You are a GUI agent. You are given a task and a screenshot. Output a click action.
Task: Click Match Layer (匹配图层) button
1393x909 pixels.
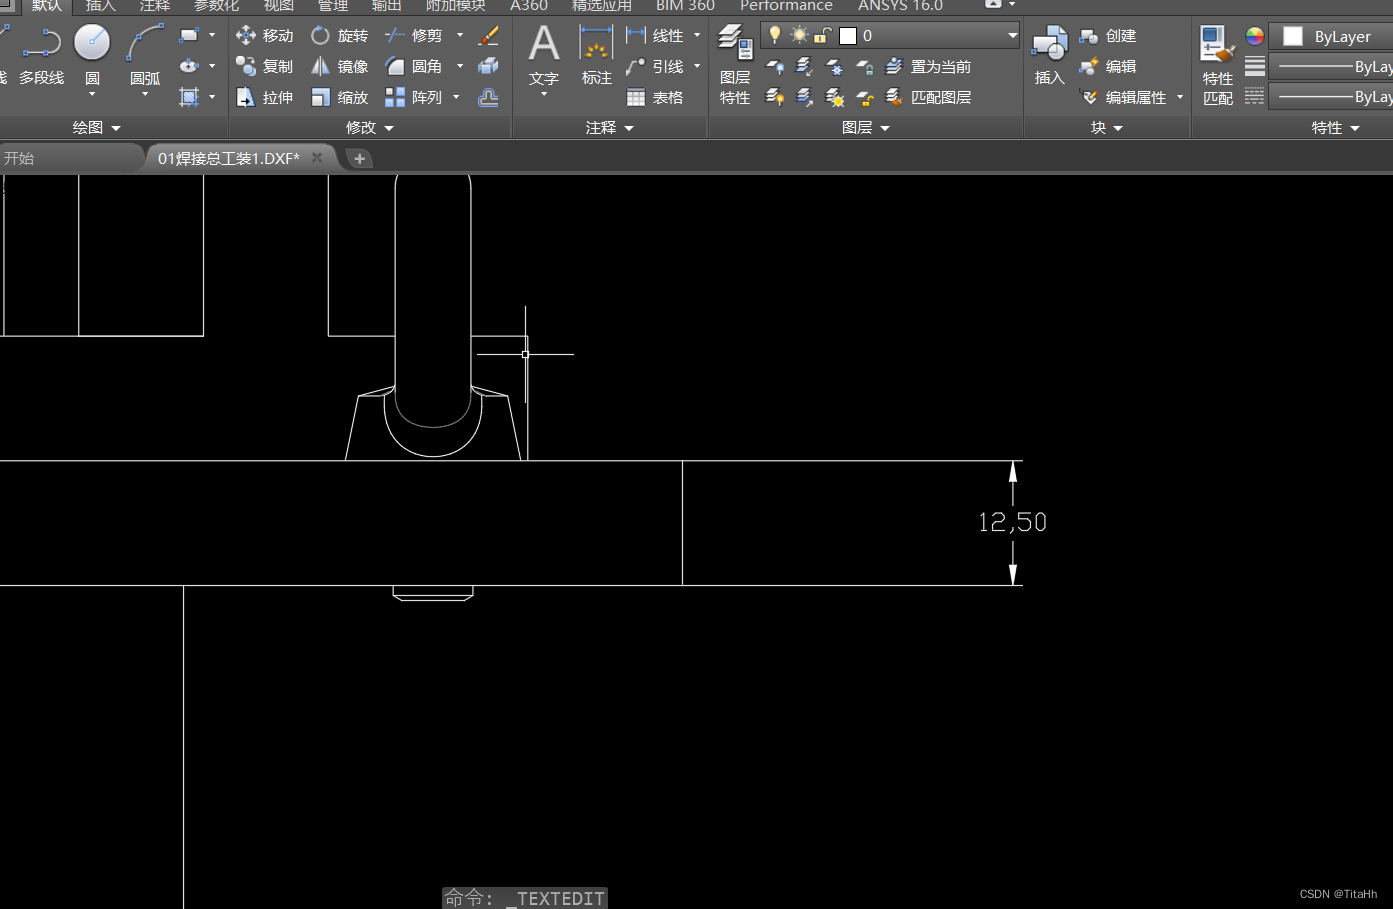(x=928, y=97)
